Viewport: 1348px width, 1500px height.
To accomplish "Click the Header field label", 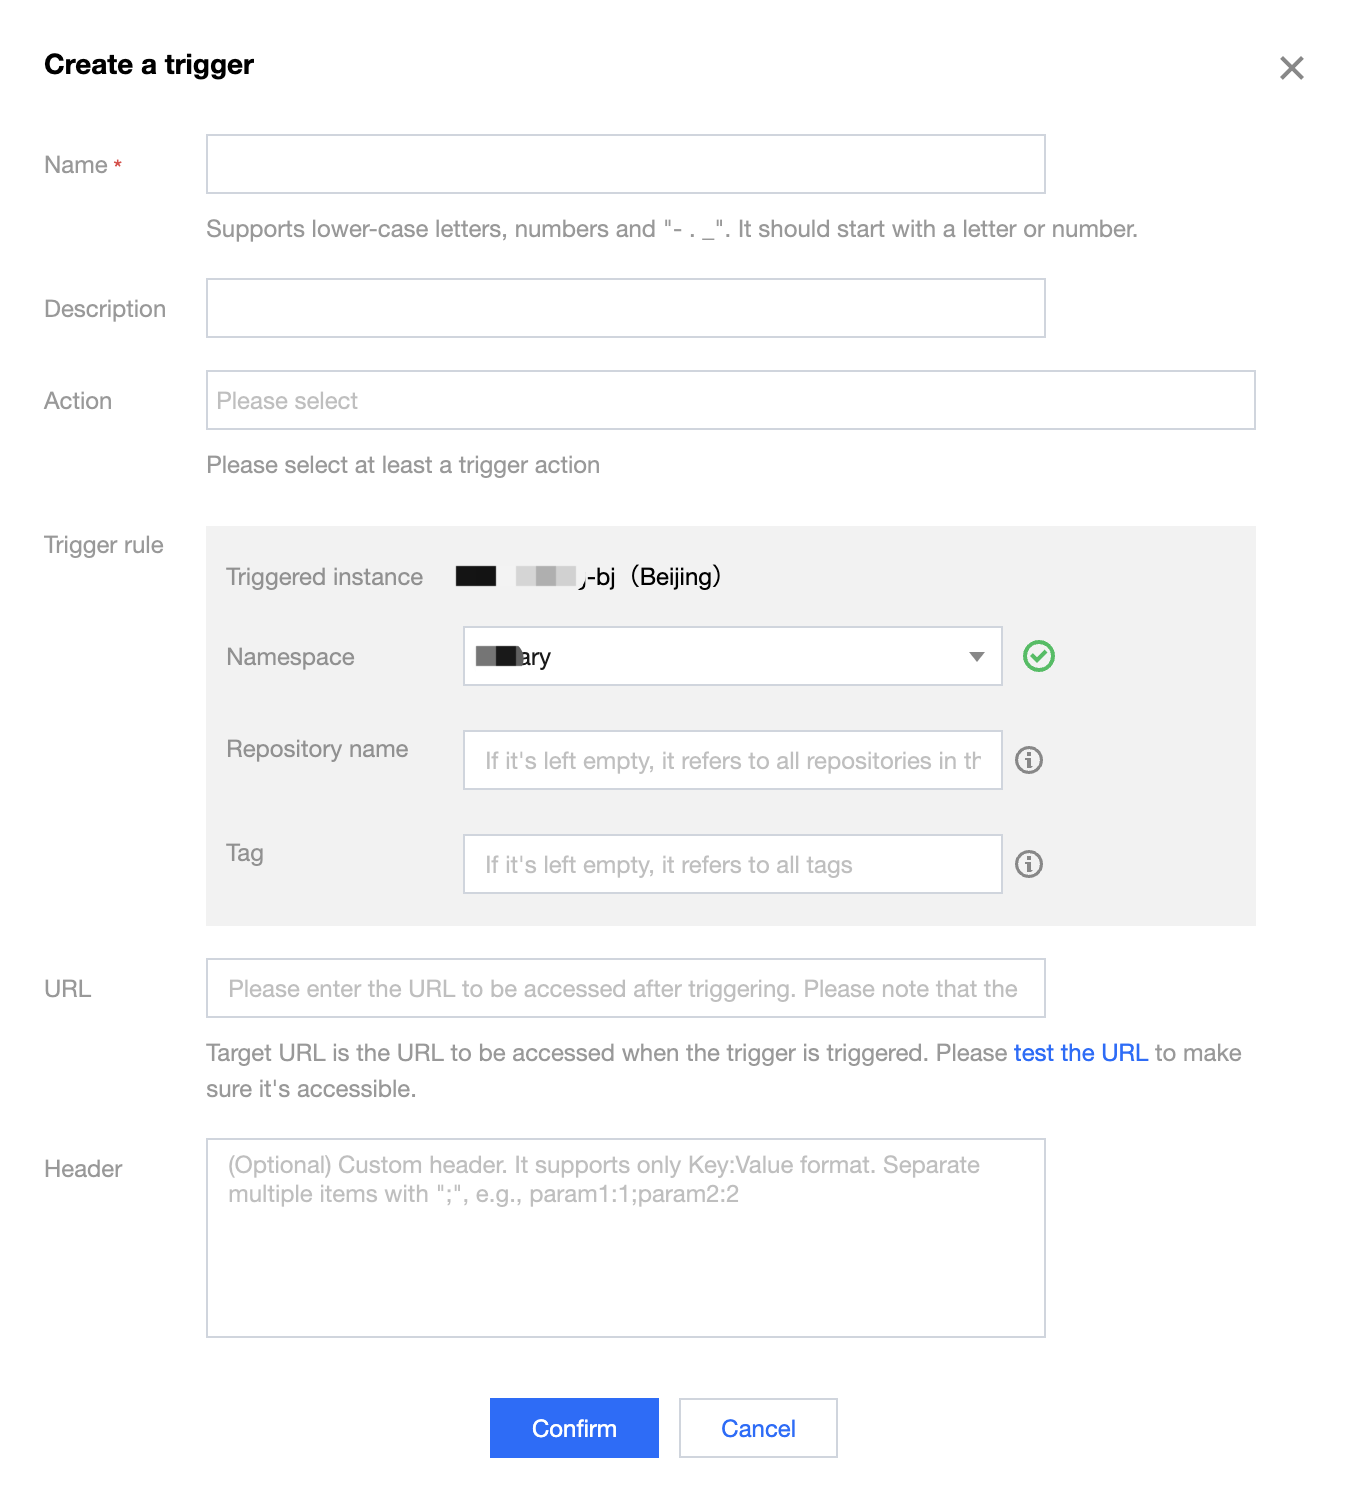I will pos(83,1169).
